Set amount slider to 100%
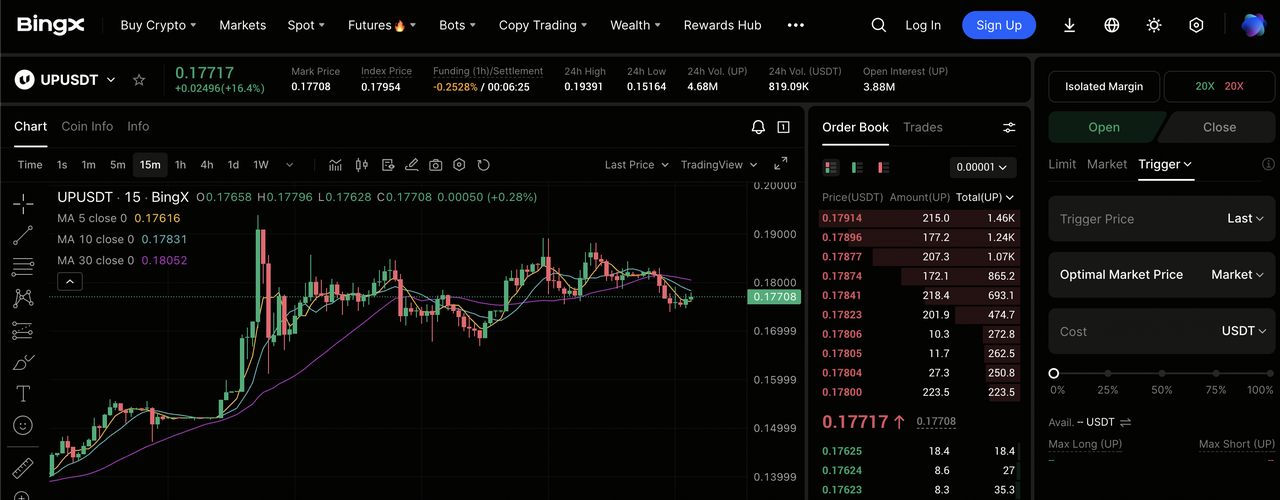 (1269, 373)
